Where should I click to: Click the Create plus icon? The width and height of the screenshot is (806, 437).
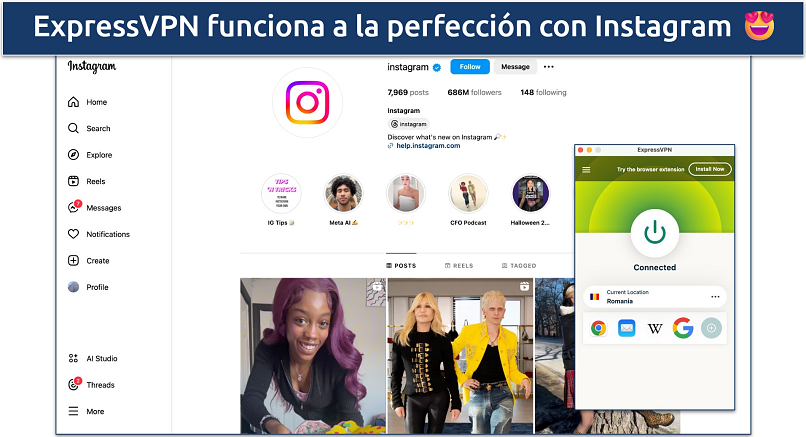coord(74,260)
